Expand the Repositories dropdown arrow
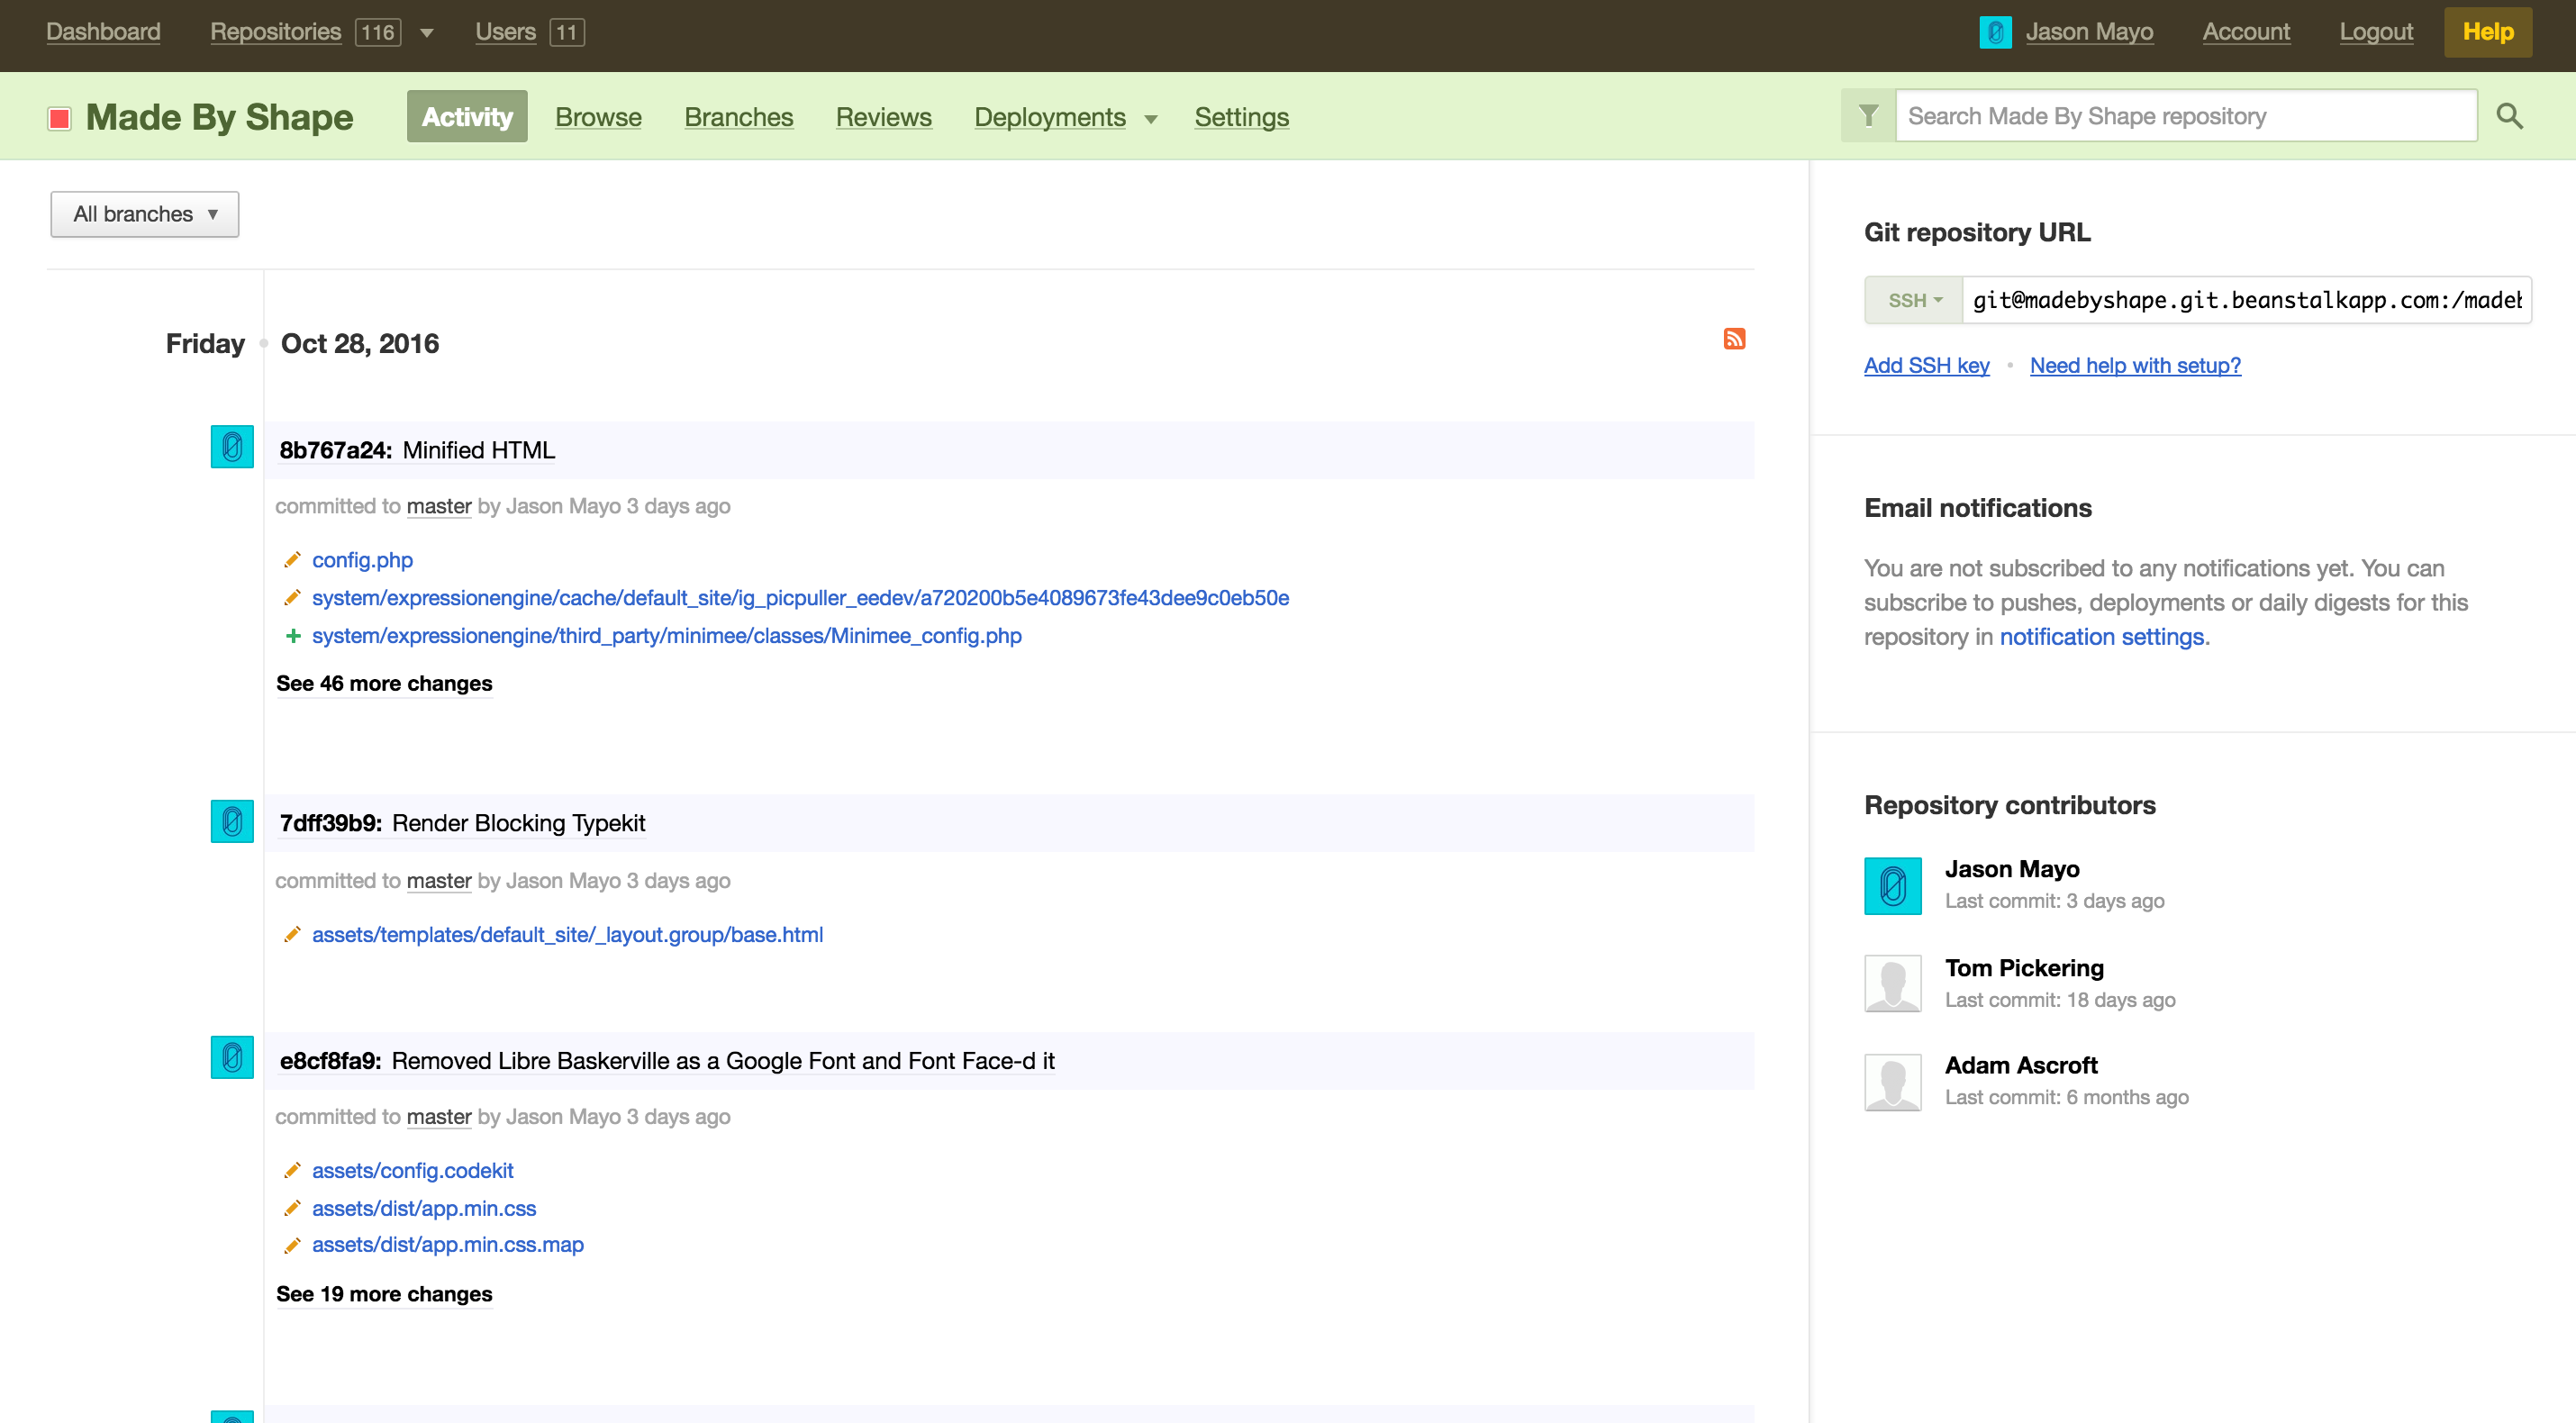Viewport: 2576px width, 1423px height. (427, 33)
